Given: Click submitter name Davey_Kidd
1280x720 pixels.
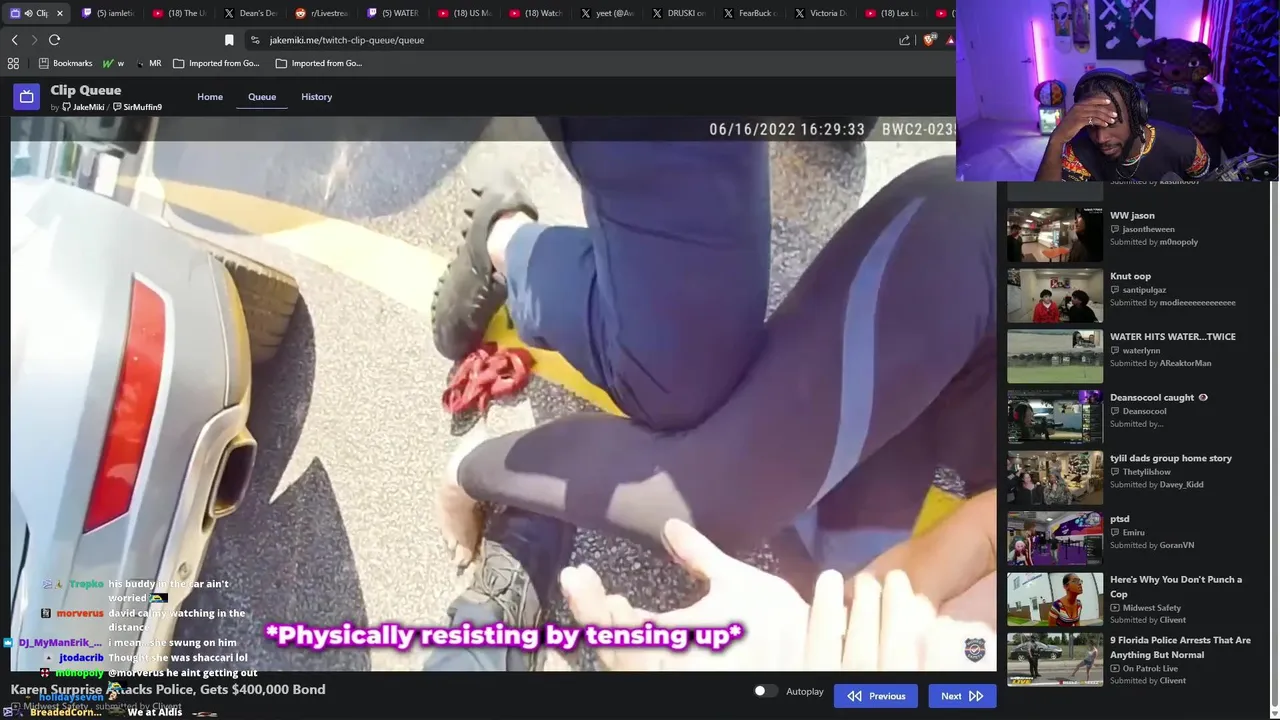Looking at the screenshot, I should (x=1181, y=485).
